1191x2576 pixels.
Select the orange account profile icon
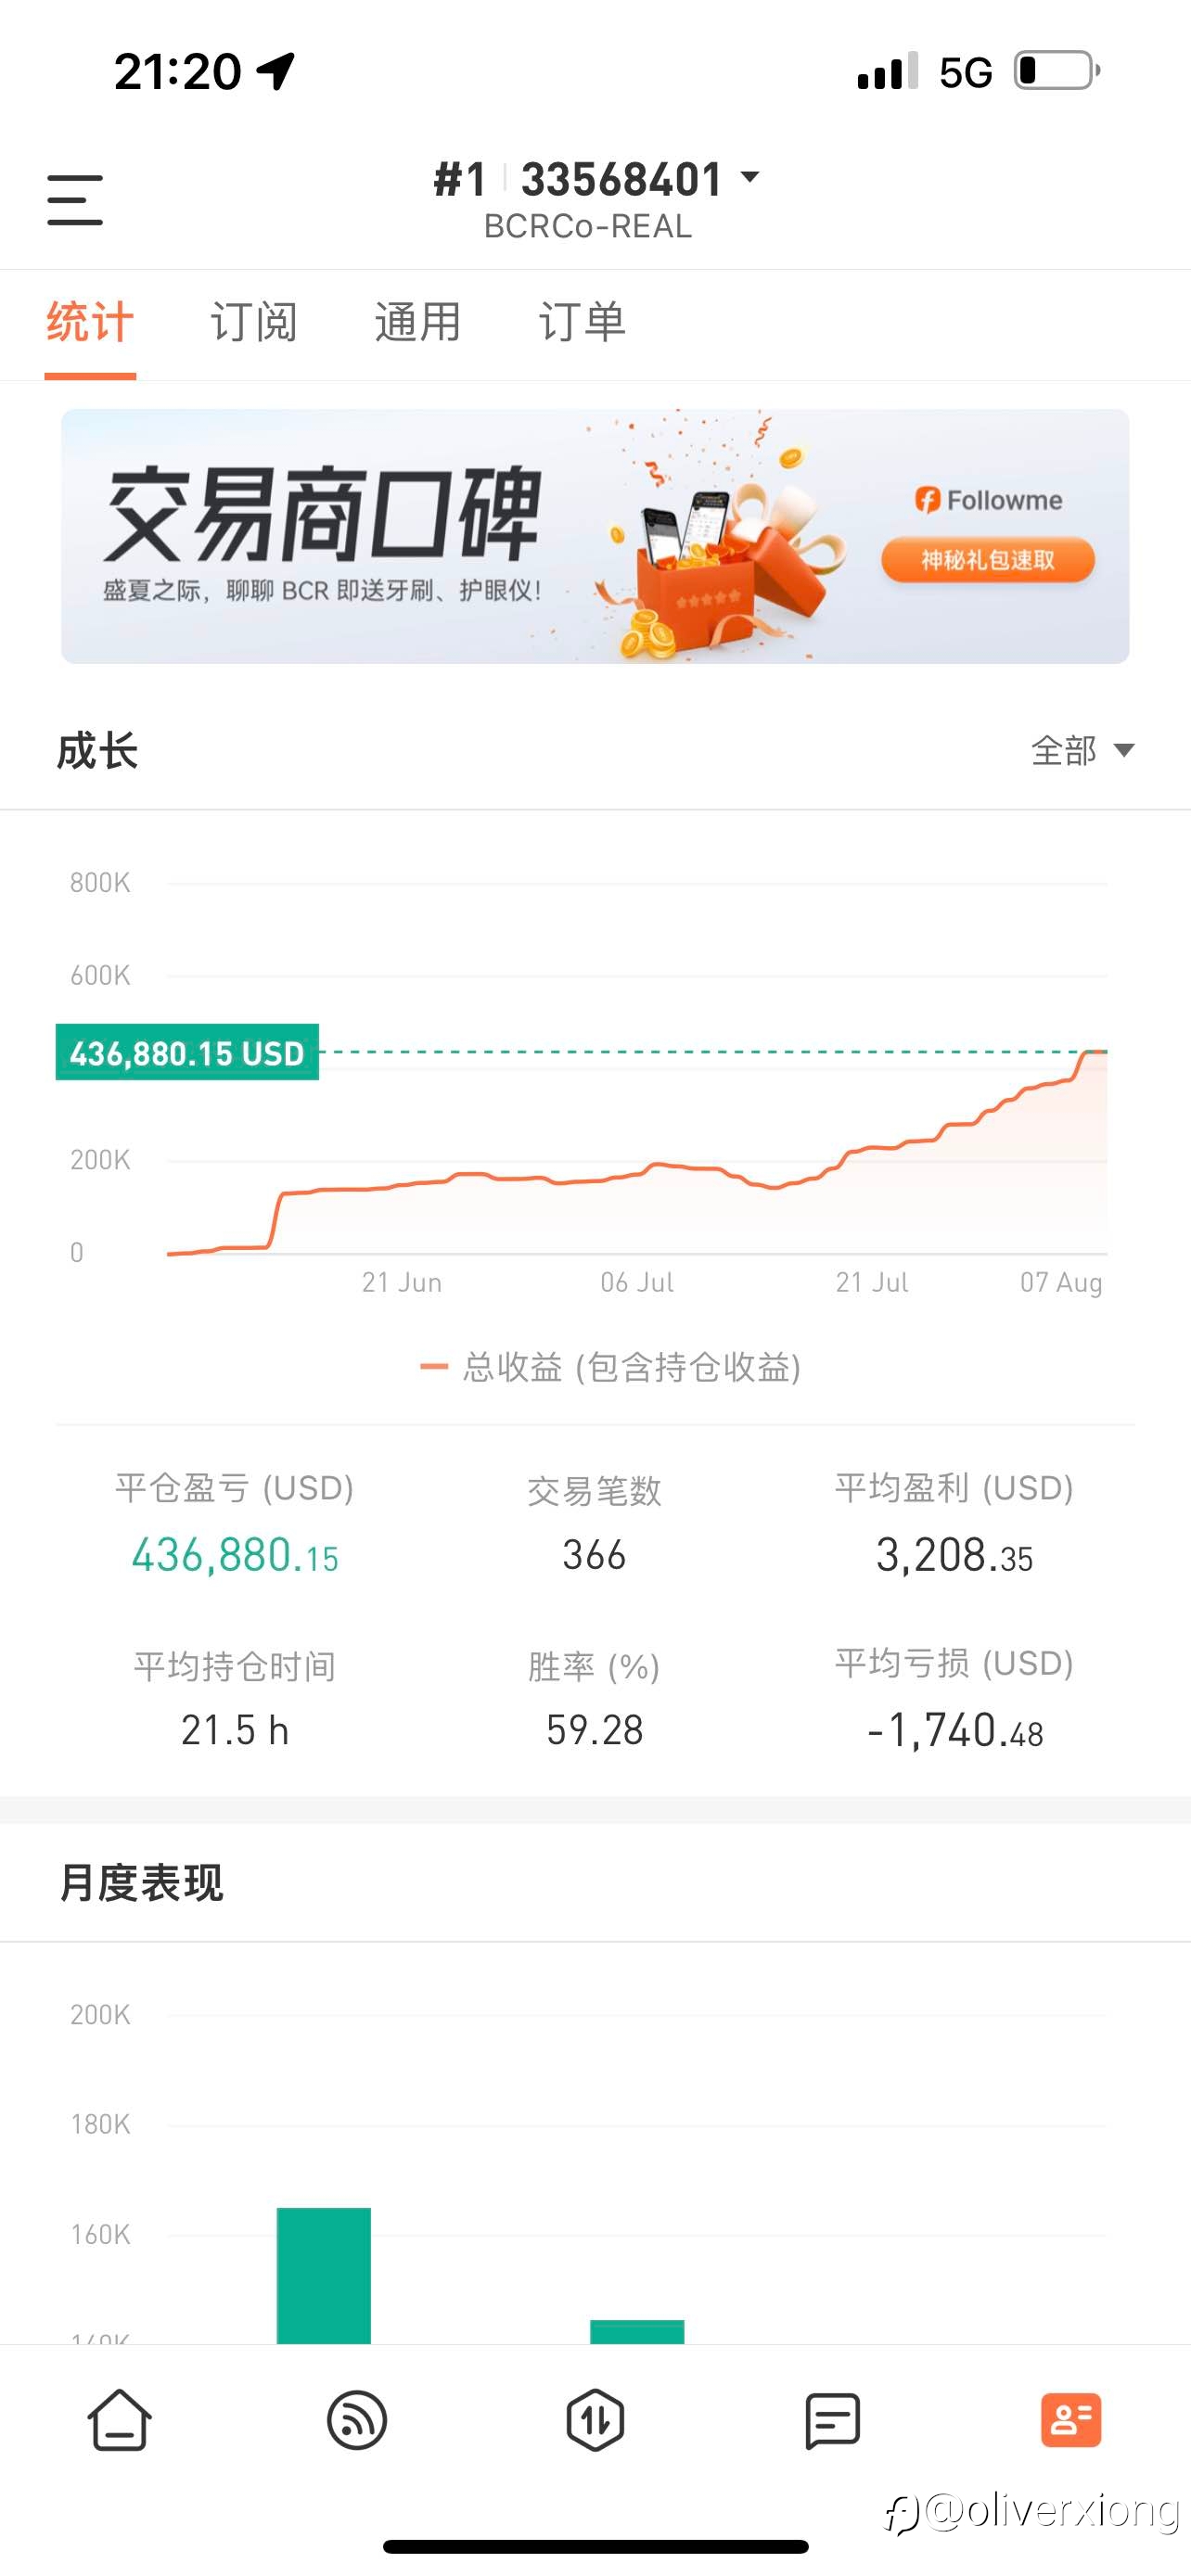pyautogui.click(x=1071, y=2420)
